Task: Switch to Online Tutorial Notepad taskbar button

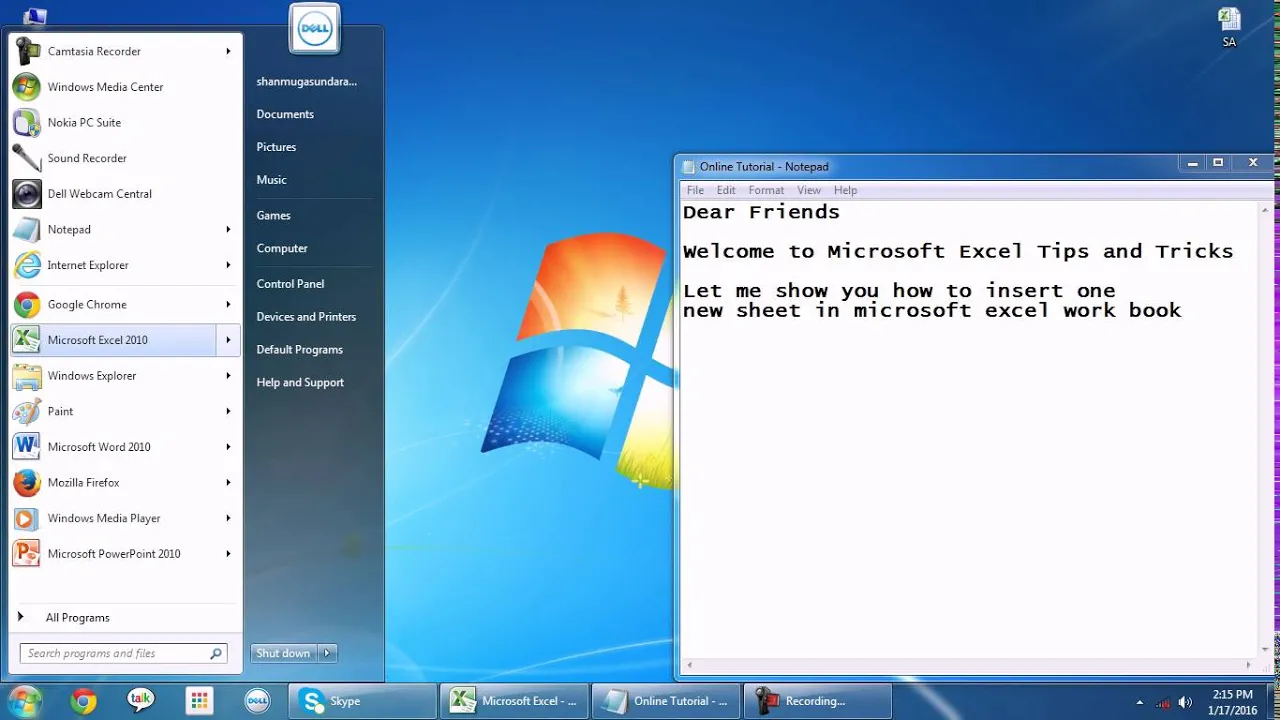Action: 666,701
